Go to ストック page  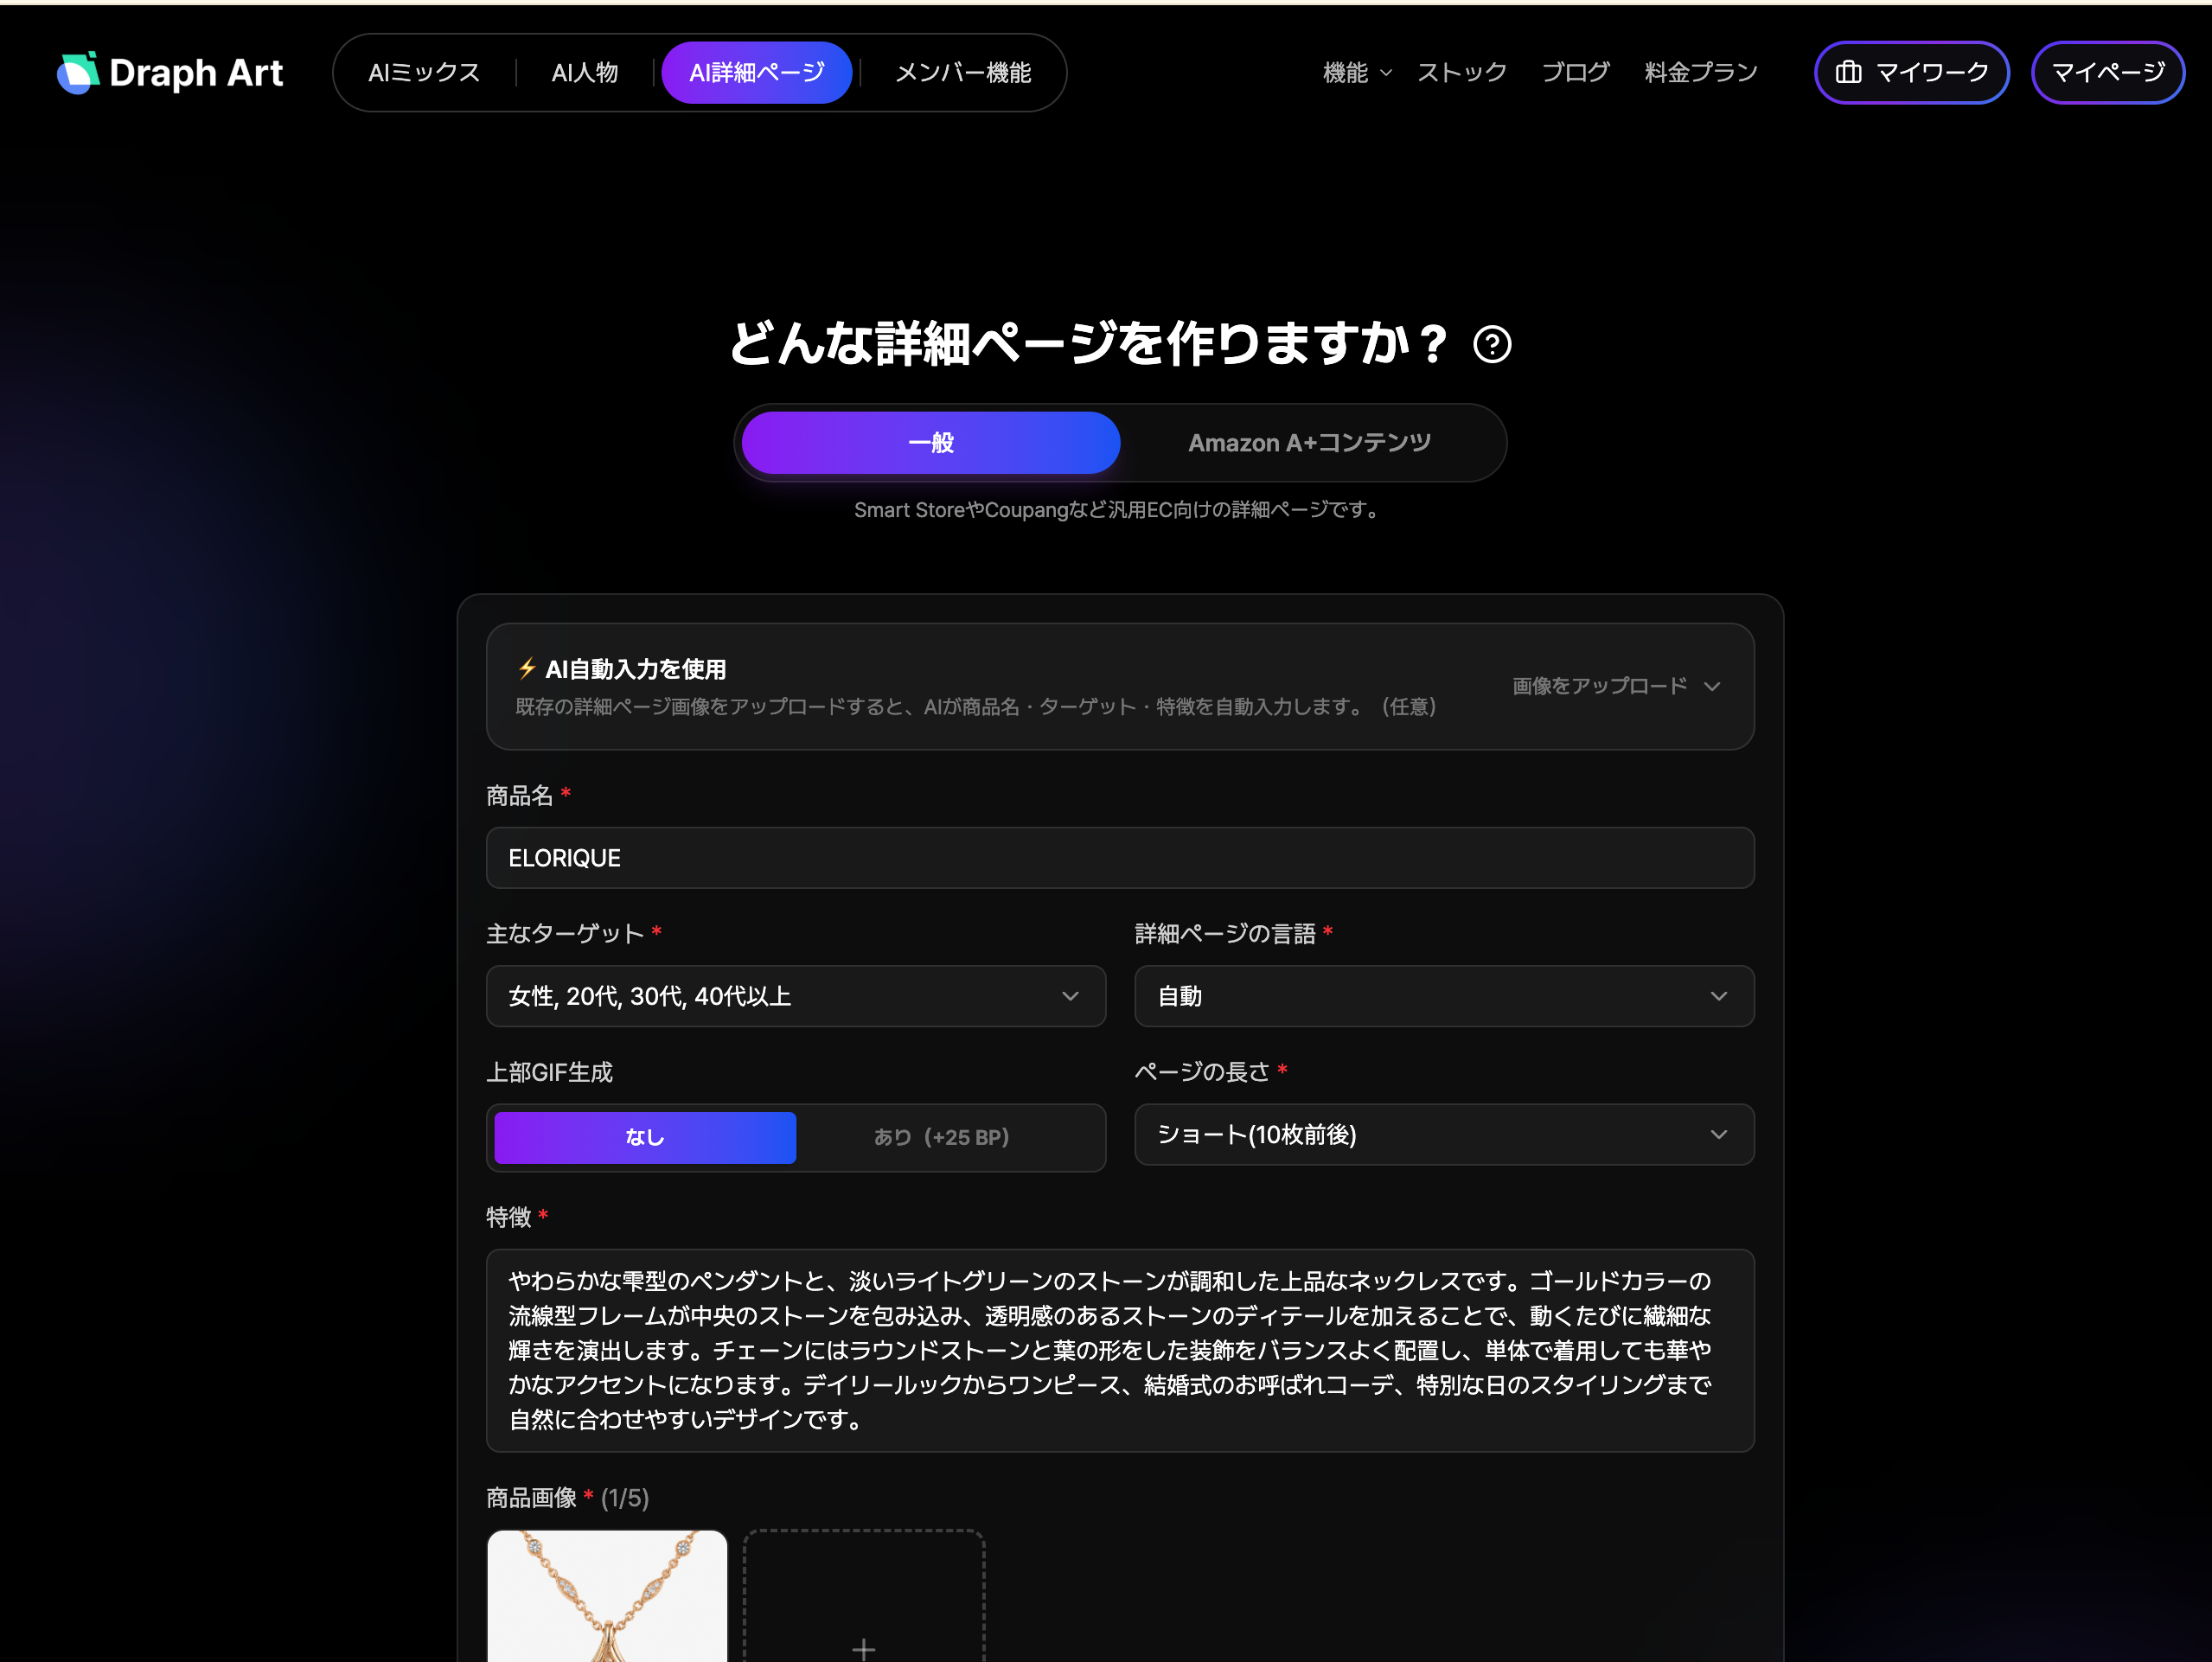tap(1461, 73)
